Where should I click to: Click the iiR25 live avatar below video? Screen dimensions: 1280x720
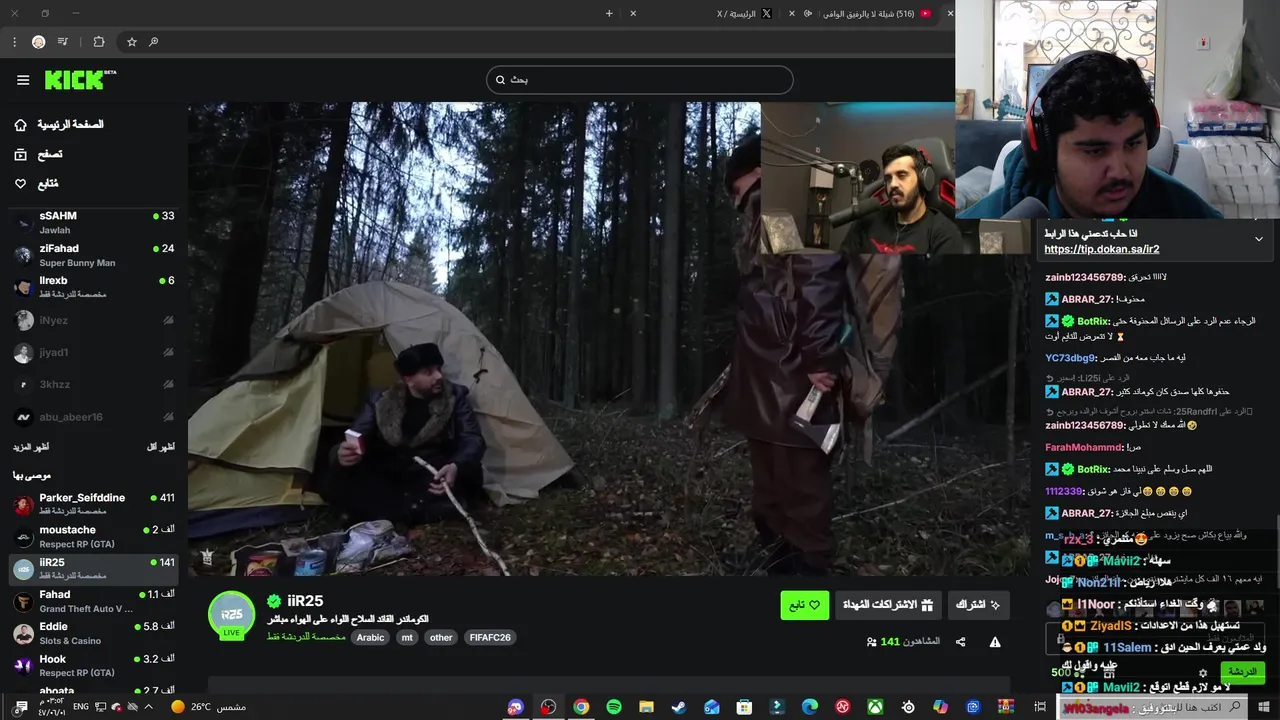tap(231, 614)
